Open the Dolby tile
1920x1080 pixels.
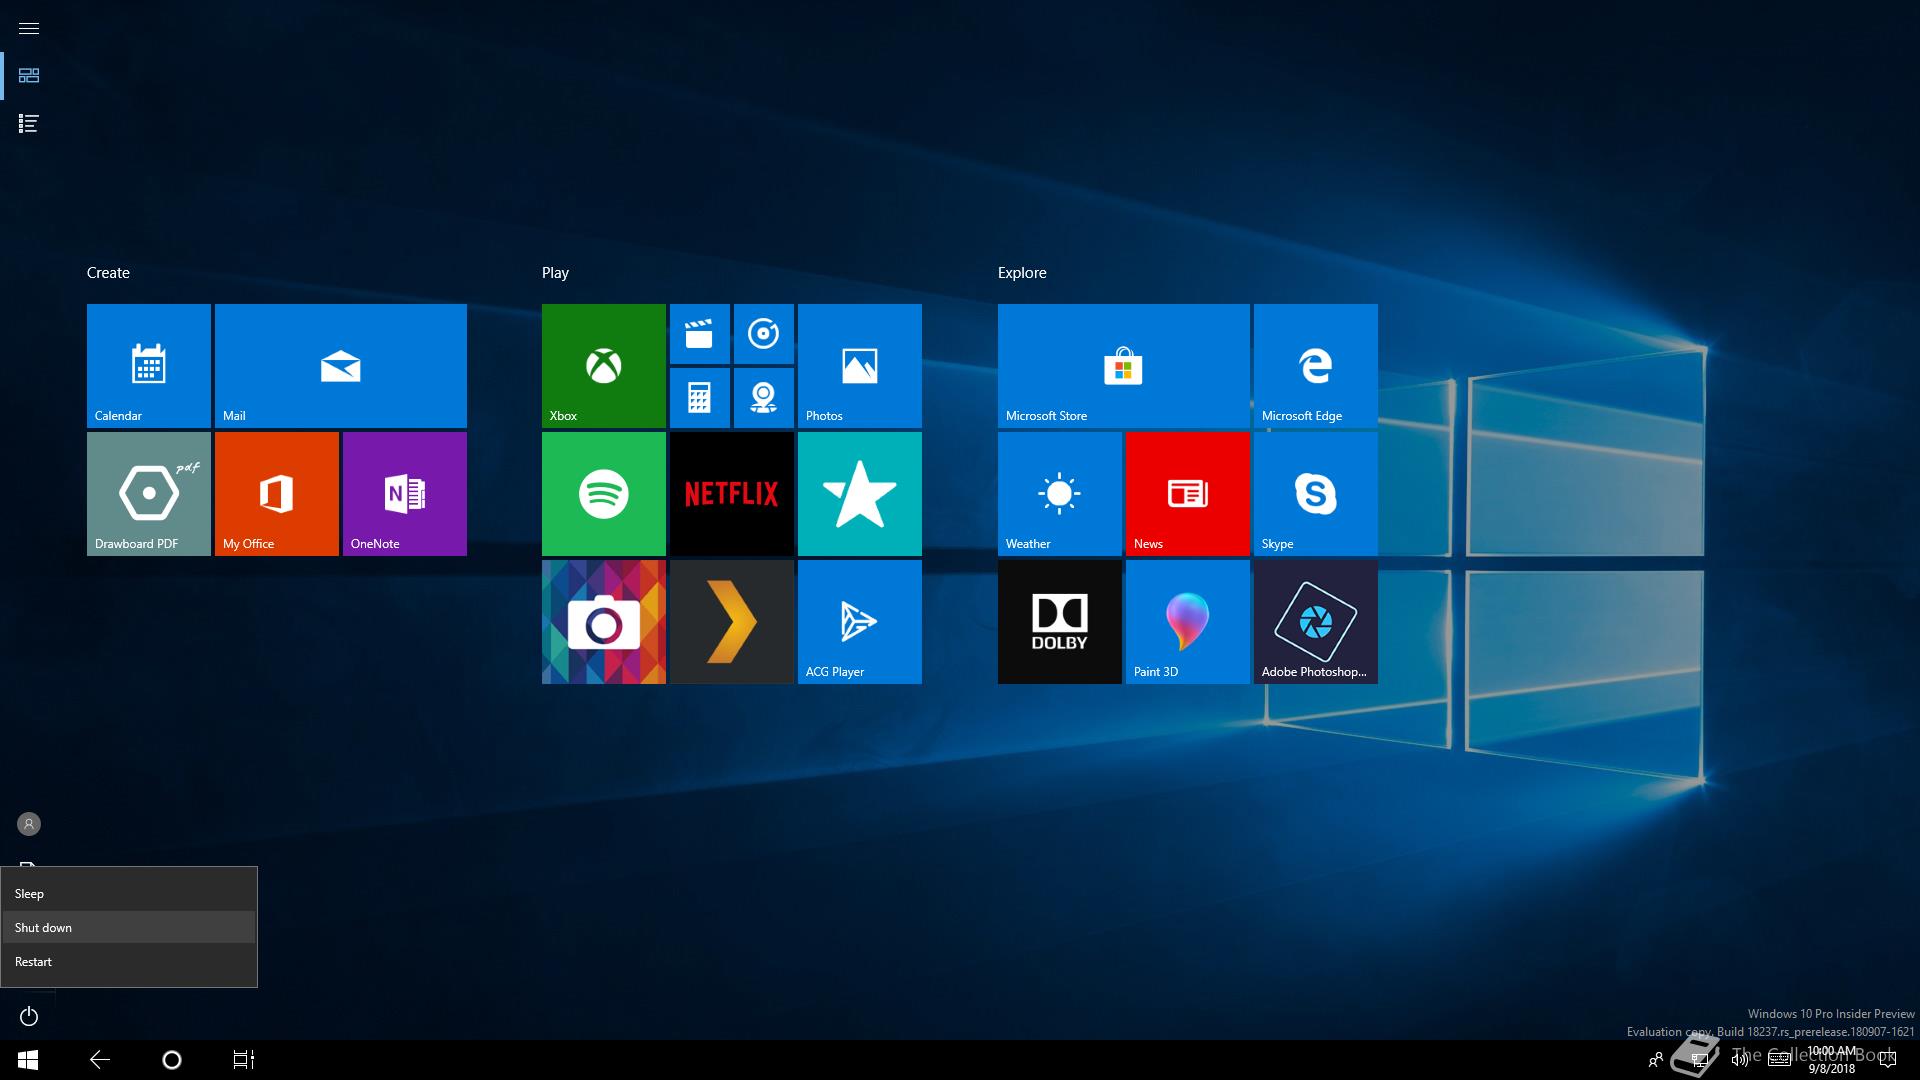point(1060,622)
